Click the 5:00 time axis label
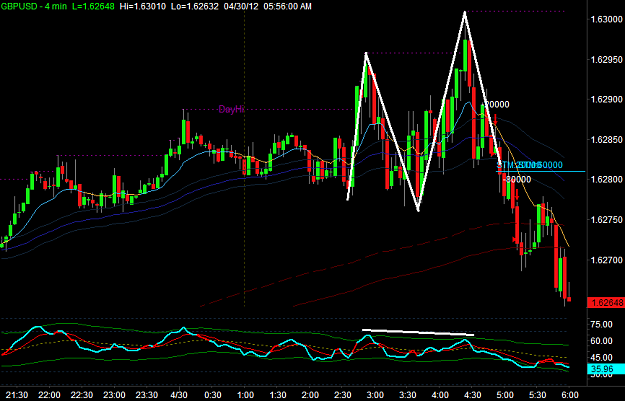Image resolution: width=625 pixels, height=401 pixels. [505, 395]
